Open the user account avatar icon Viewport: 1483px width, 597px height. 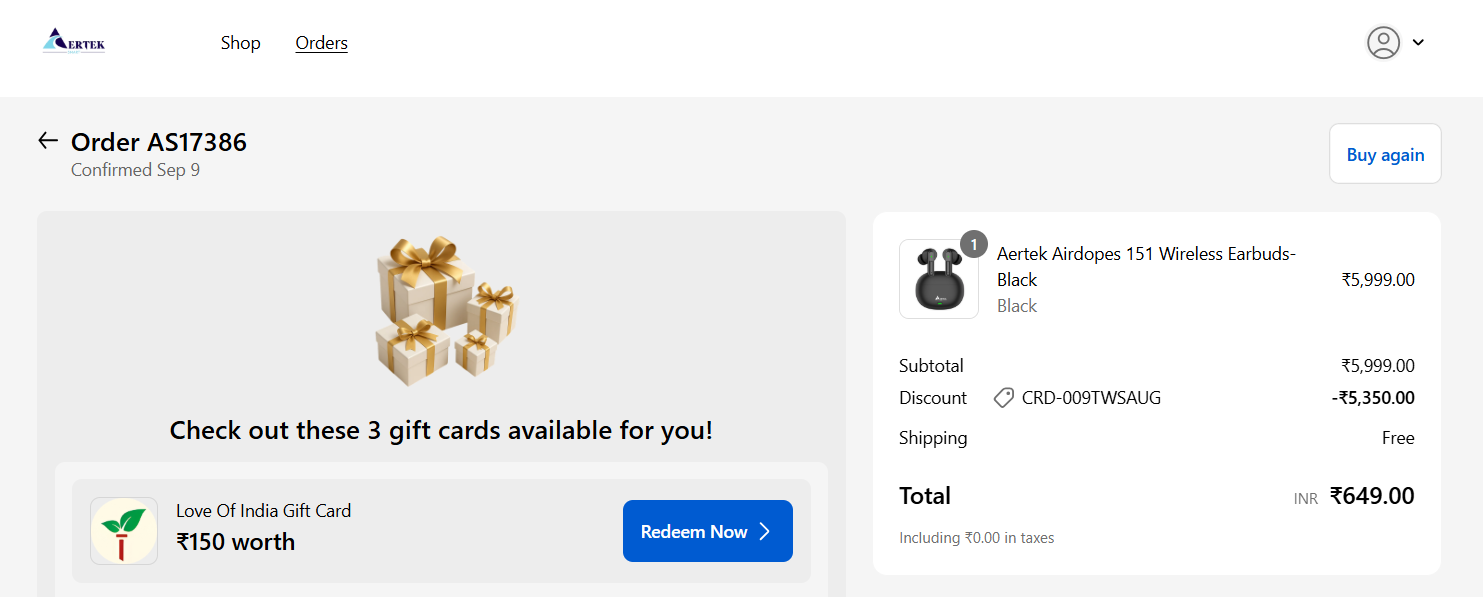click(1383, 42)
